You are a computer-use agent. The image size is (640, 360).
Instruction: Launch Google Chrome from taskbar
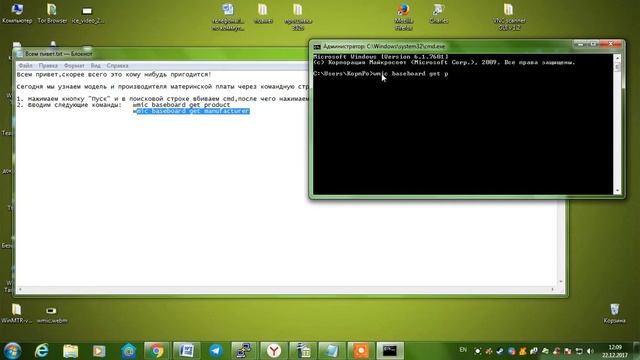tap(156, 350)
